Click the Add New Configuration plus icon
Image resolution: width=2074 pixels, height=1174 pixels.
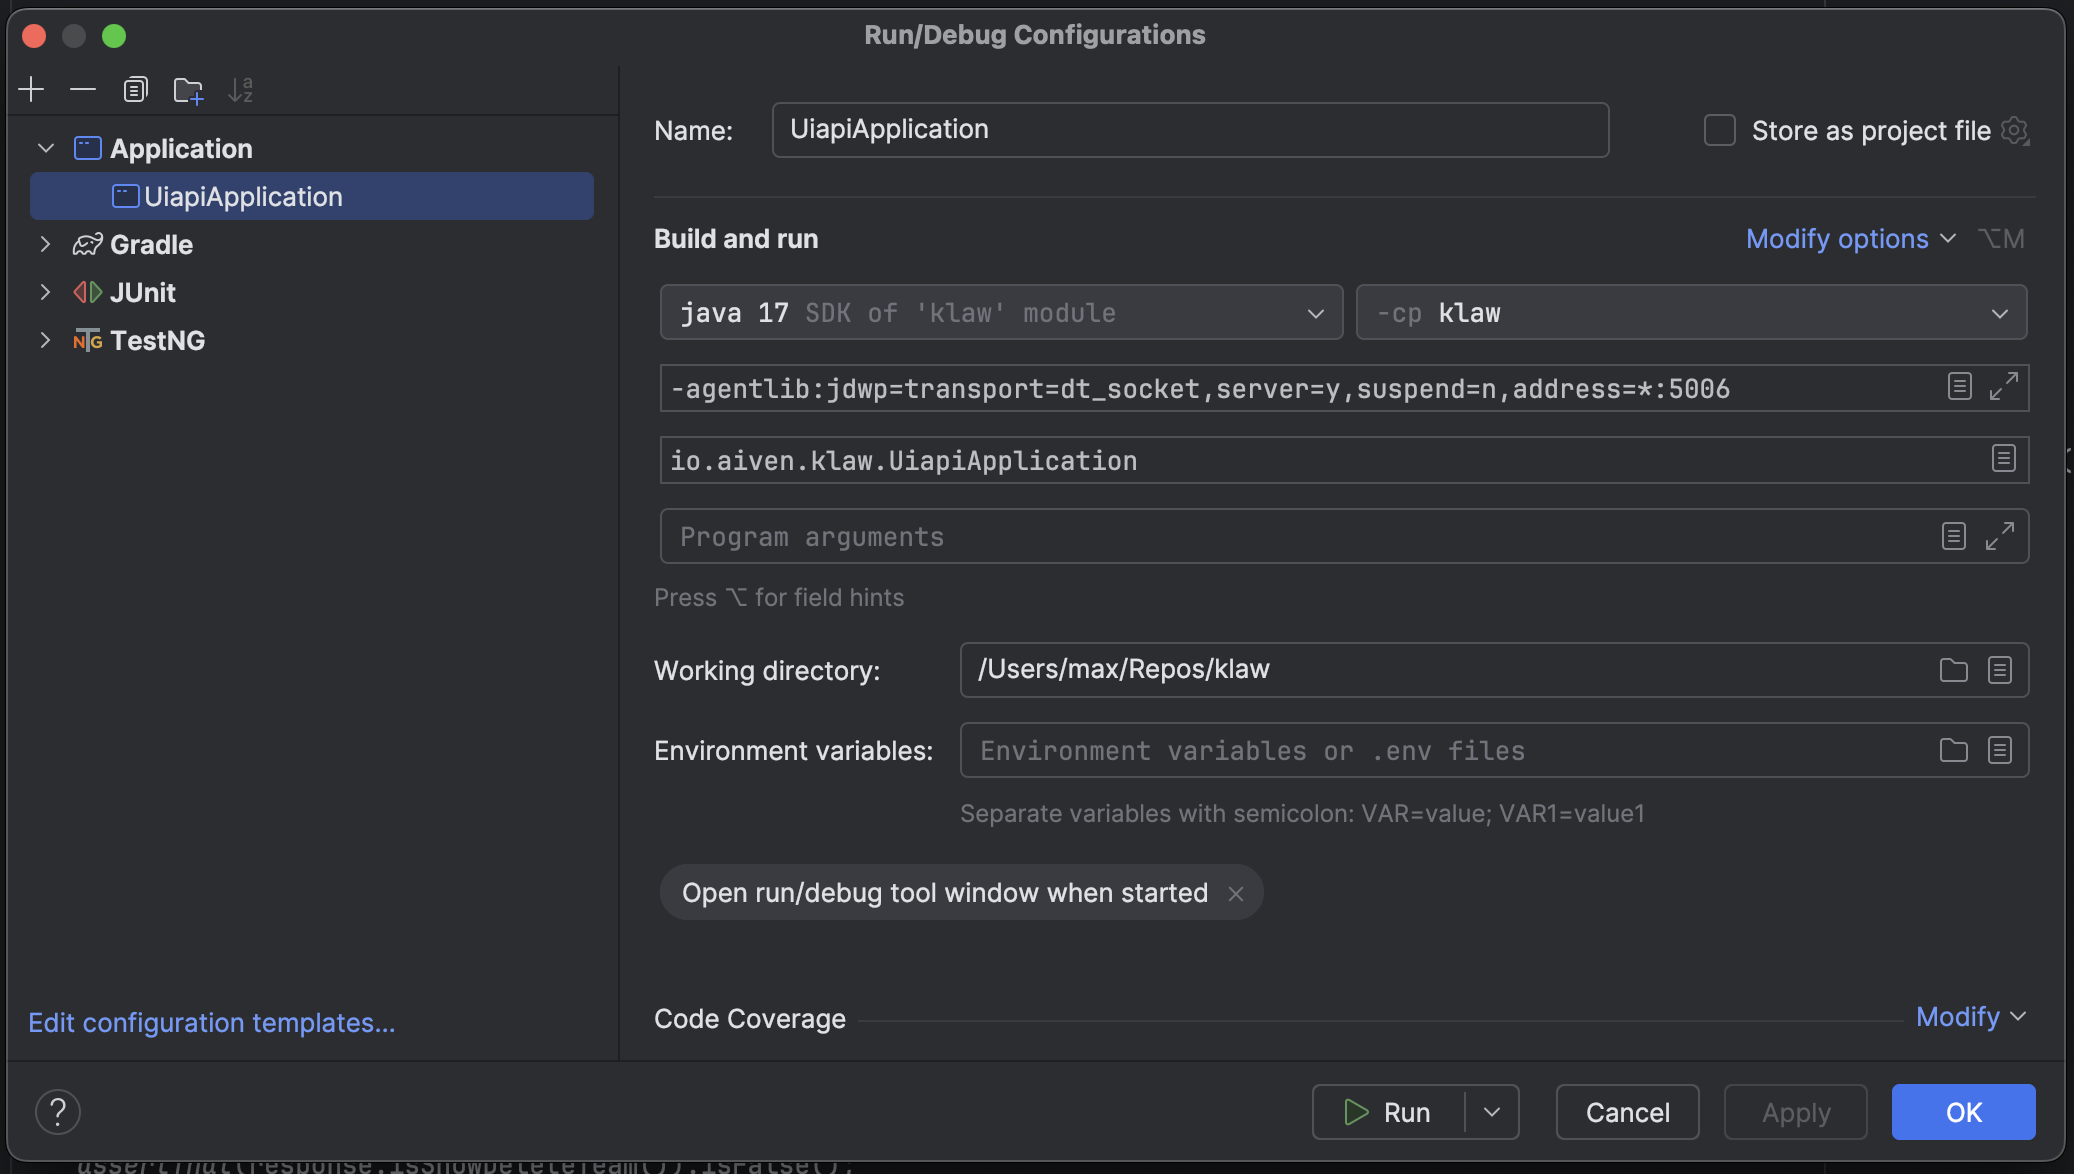point(31,90)
